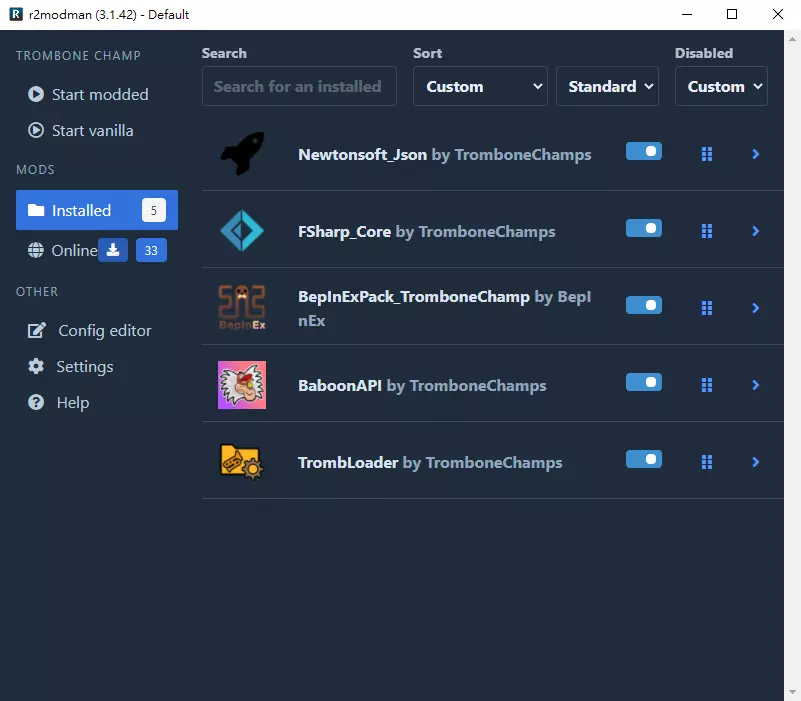Click the BepInEx pack logo thumbnail
Screen dimensions: 801x701
tap(242, 308)
